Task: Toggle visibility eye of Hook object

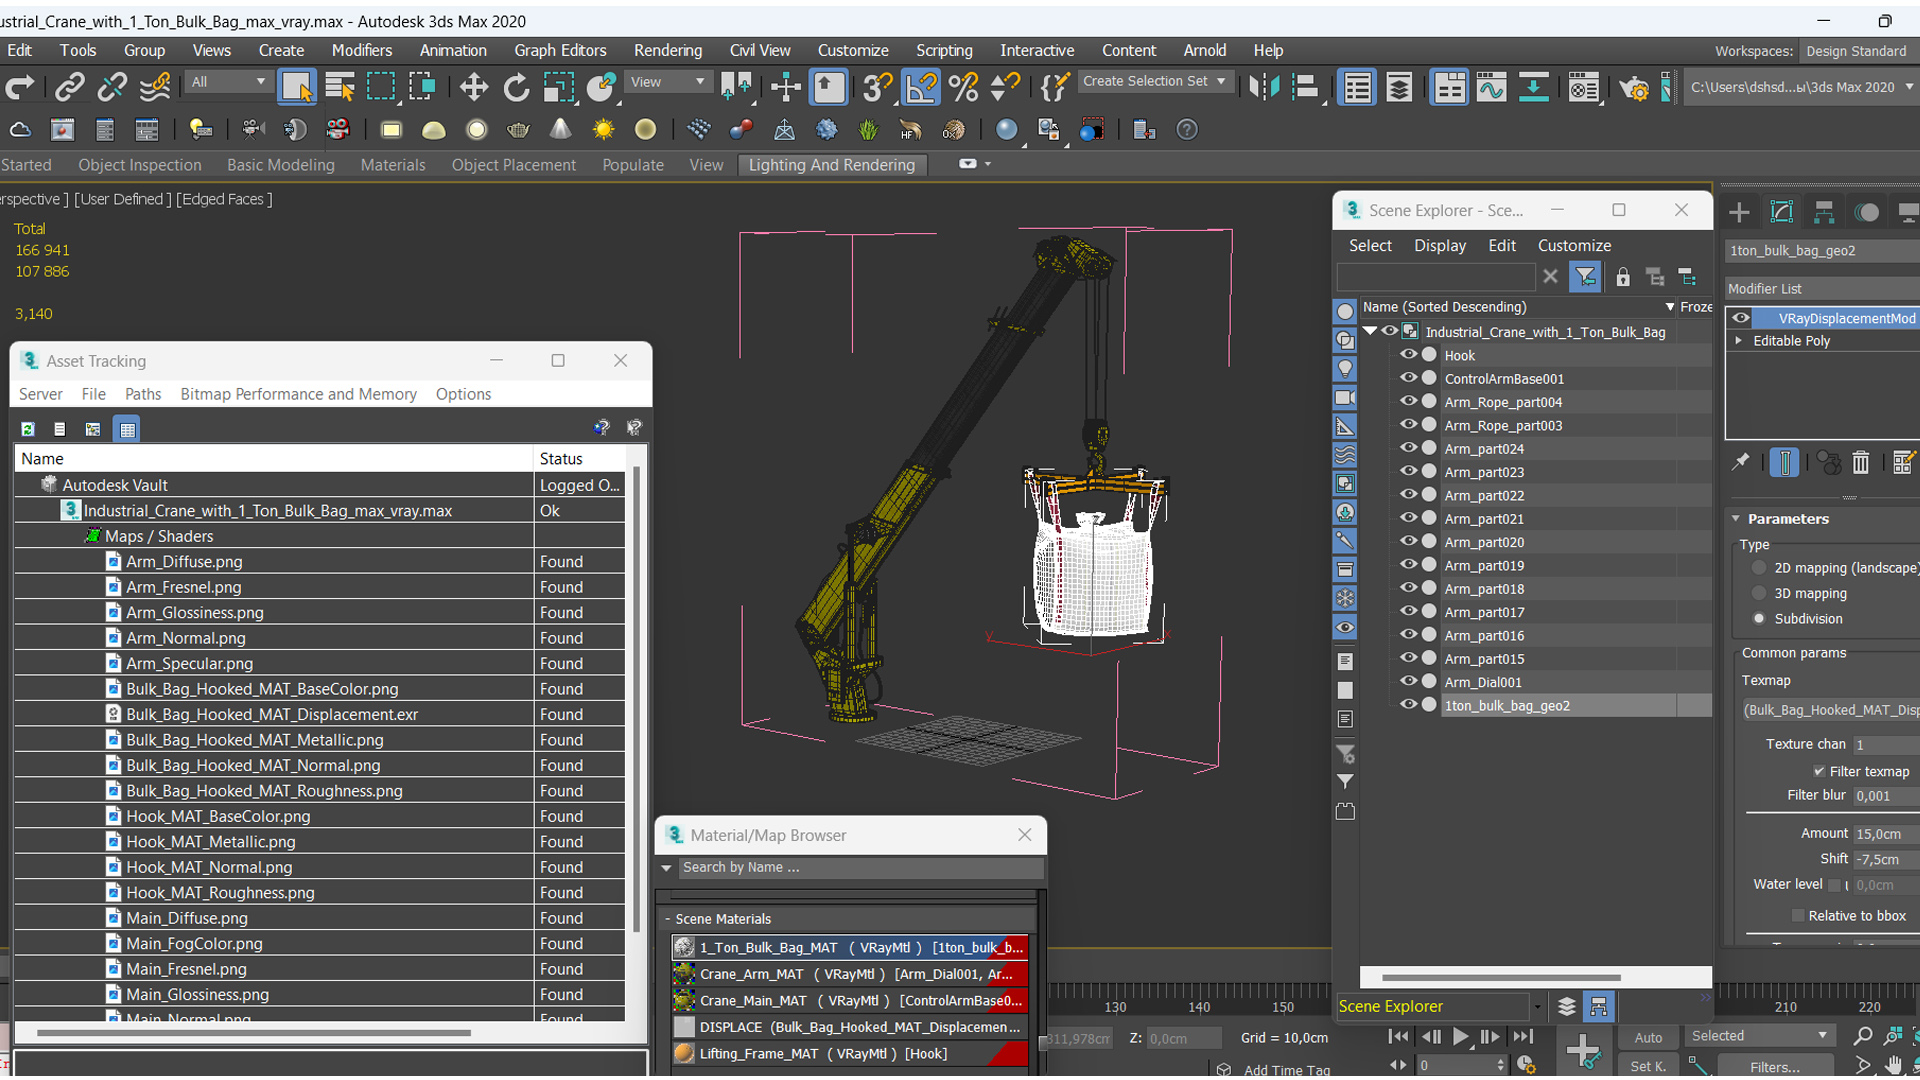Action: [x=1408, y=355]
